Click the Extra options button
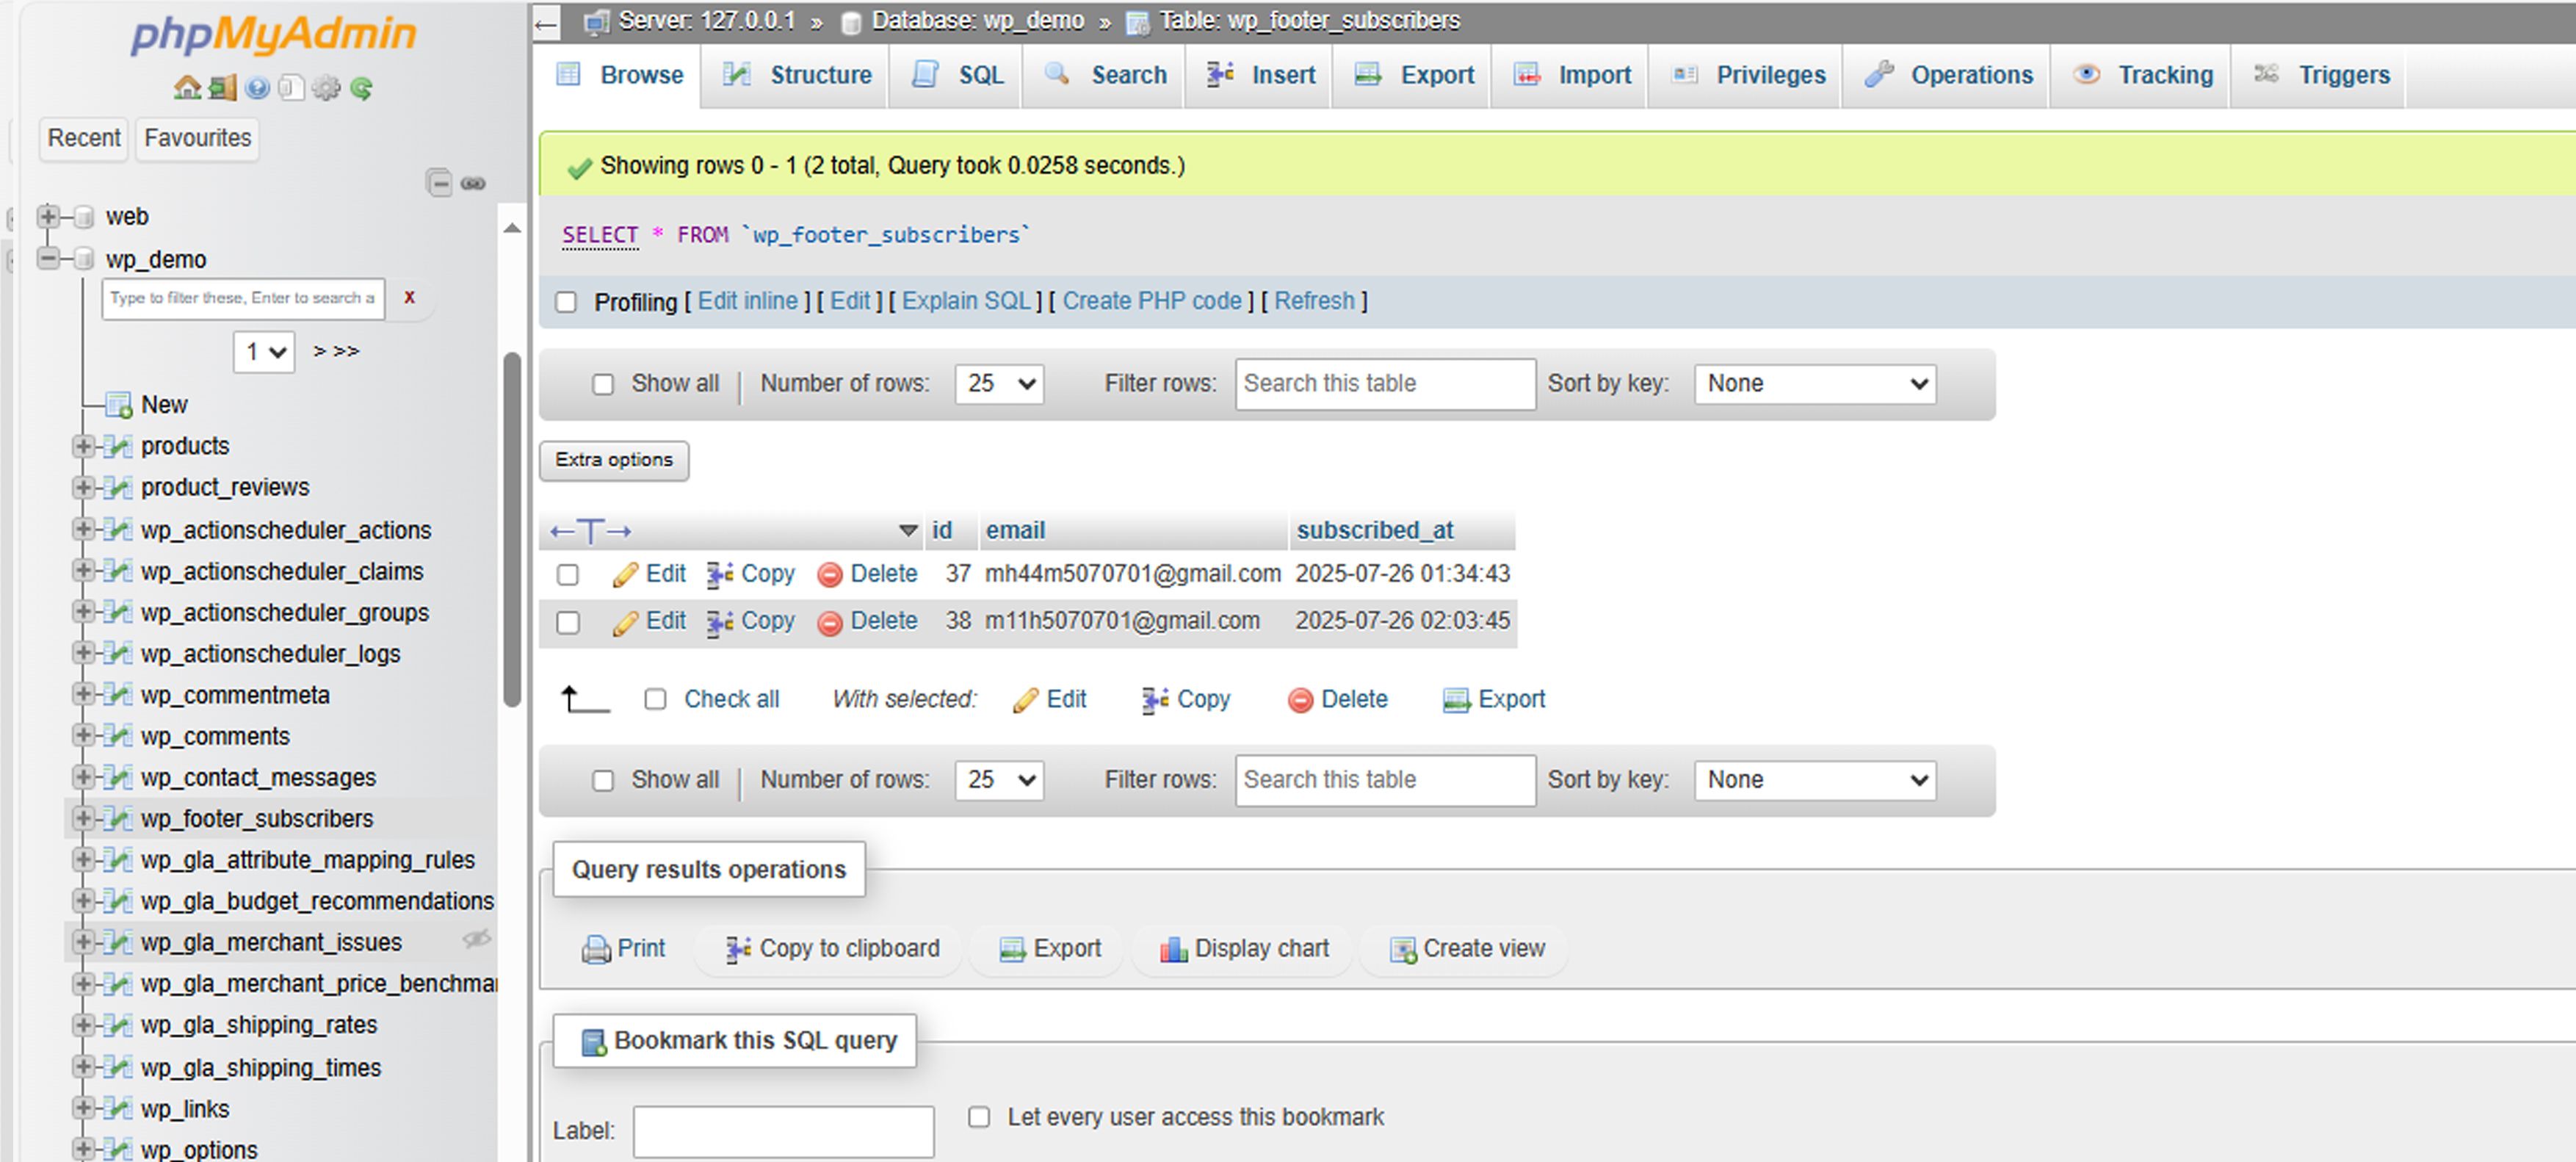The image size is (2576, 1162). [x=614, y=460]
